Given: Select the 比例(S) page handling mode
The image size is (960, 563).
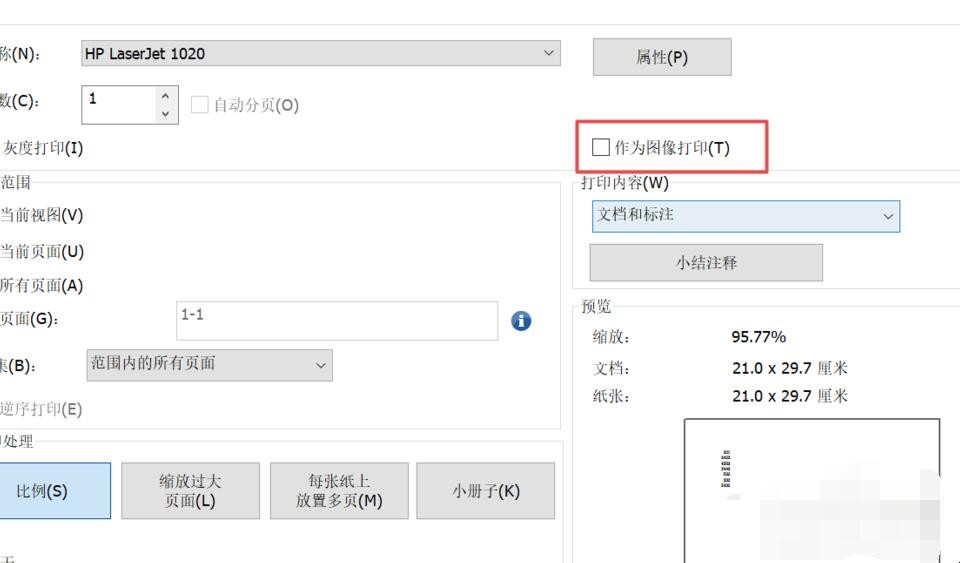Looking at the screenshot, I should click(x=44, y=491).
